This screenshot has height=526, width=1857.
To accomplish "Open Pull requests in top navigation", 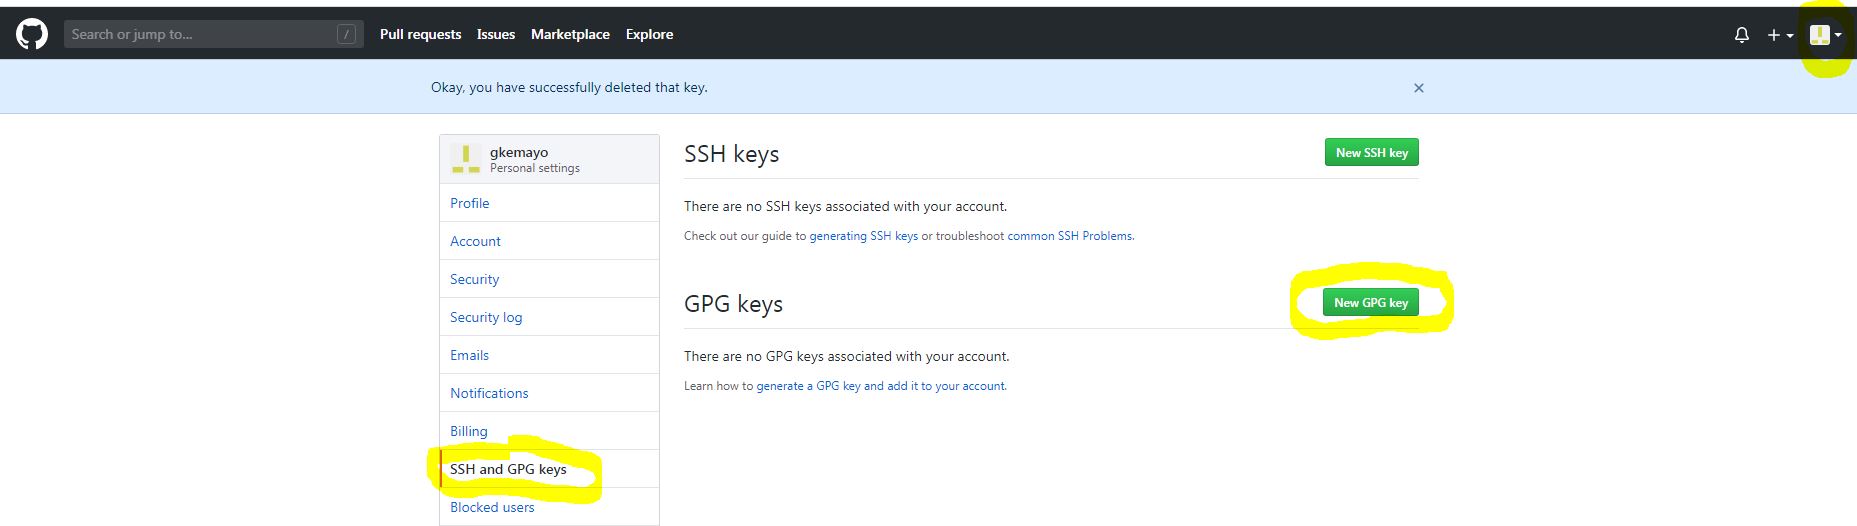I will tap(420, 34).
